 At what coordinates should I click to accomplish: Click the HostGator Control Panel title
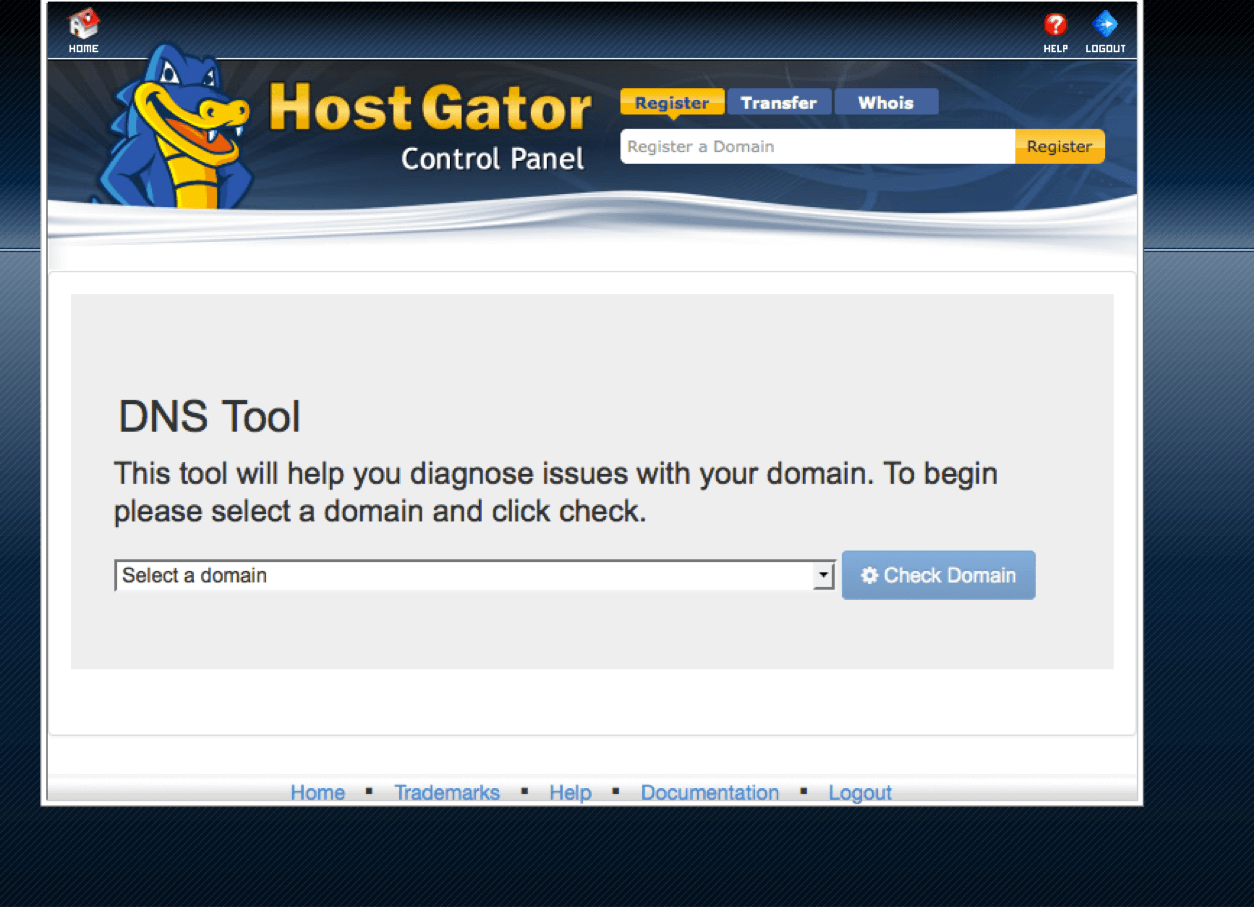click(431, 127)
